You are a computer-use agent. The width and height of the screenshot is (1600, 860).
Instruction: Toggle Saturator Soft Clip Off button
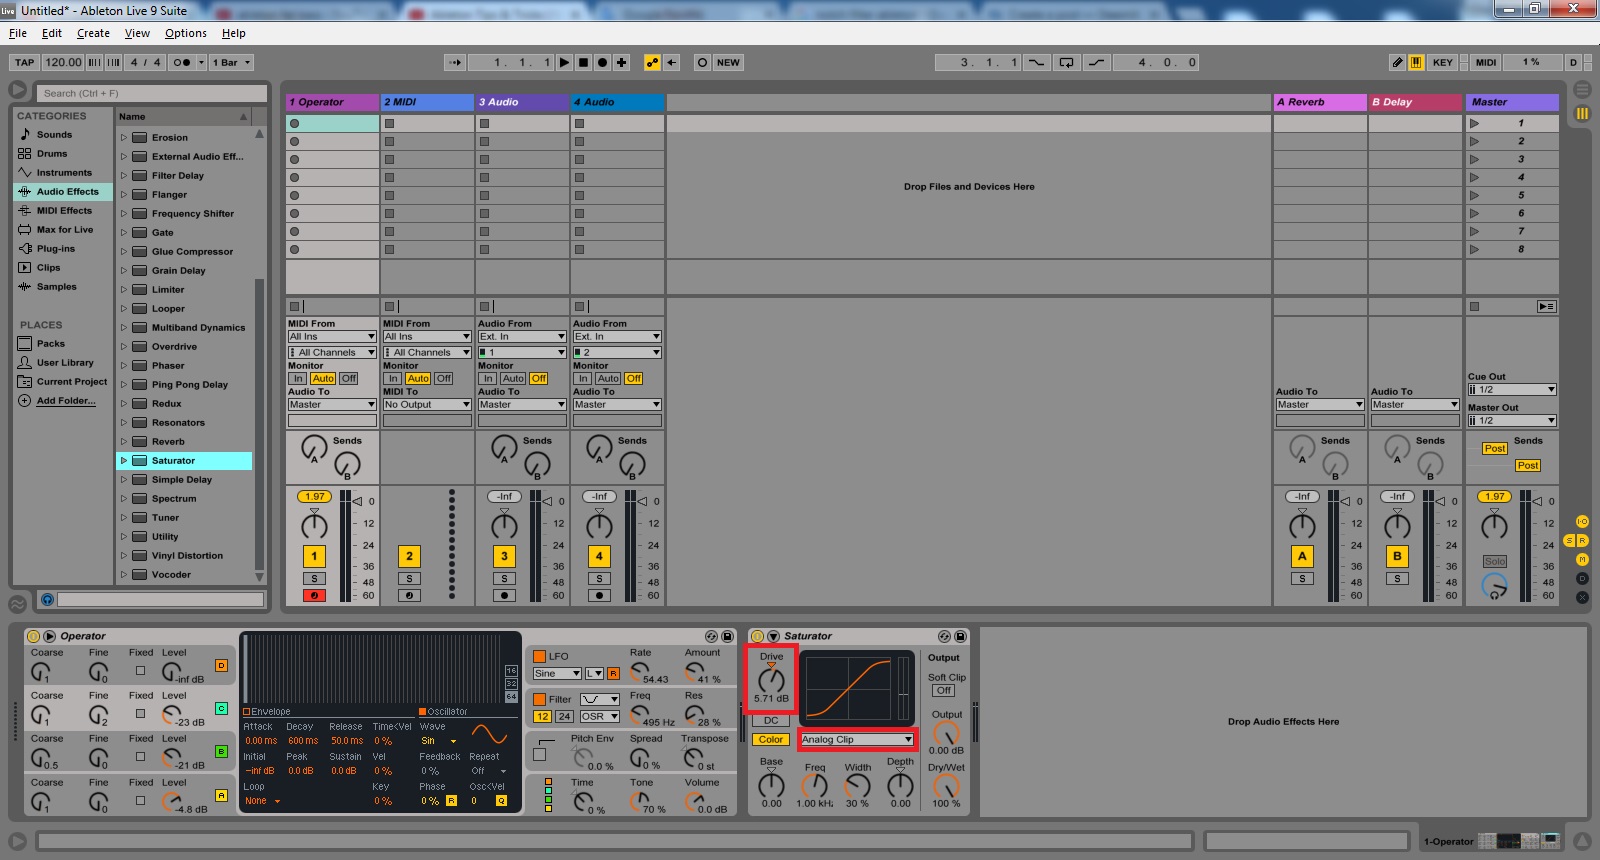(x=943, y=690)
